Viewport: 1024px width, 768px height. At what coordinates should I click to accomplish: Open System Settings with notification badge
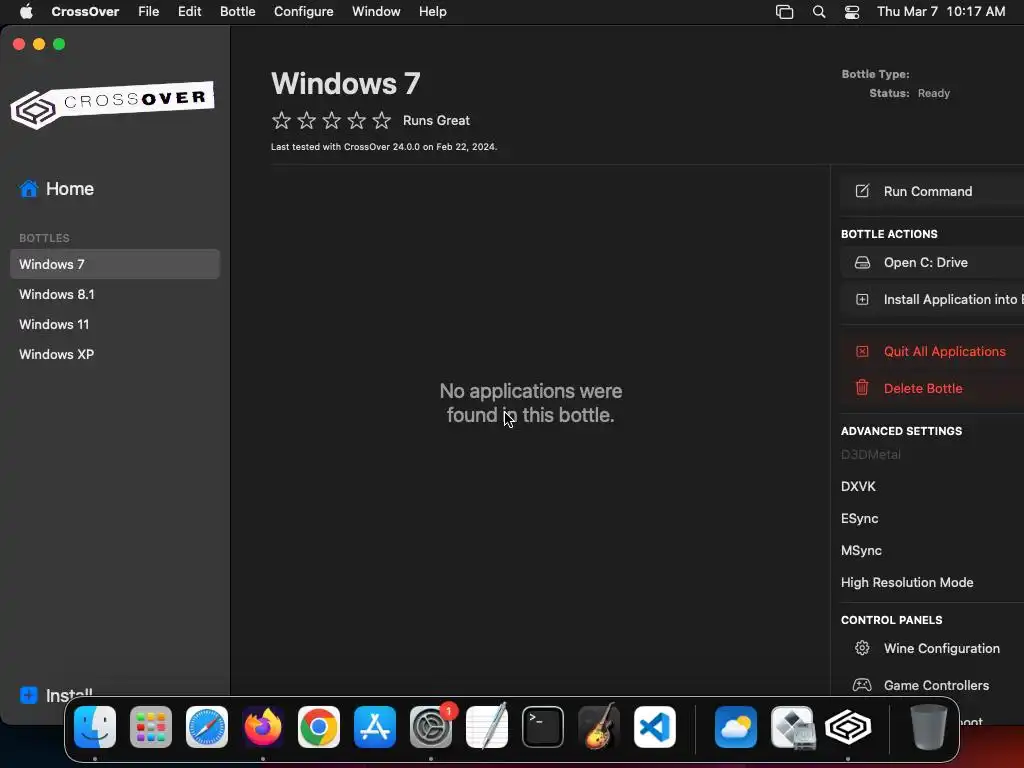point(431,727)
